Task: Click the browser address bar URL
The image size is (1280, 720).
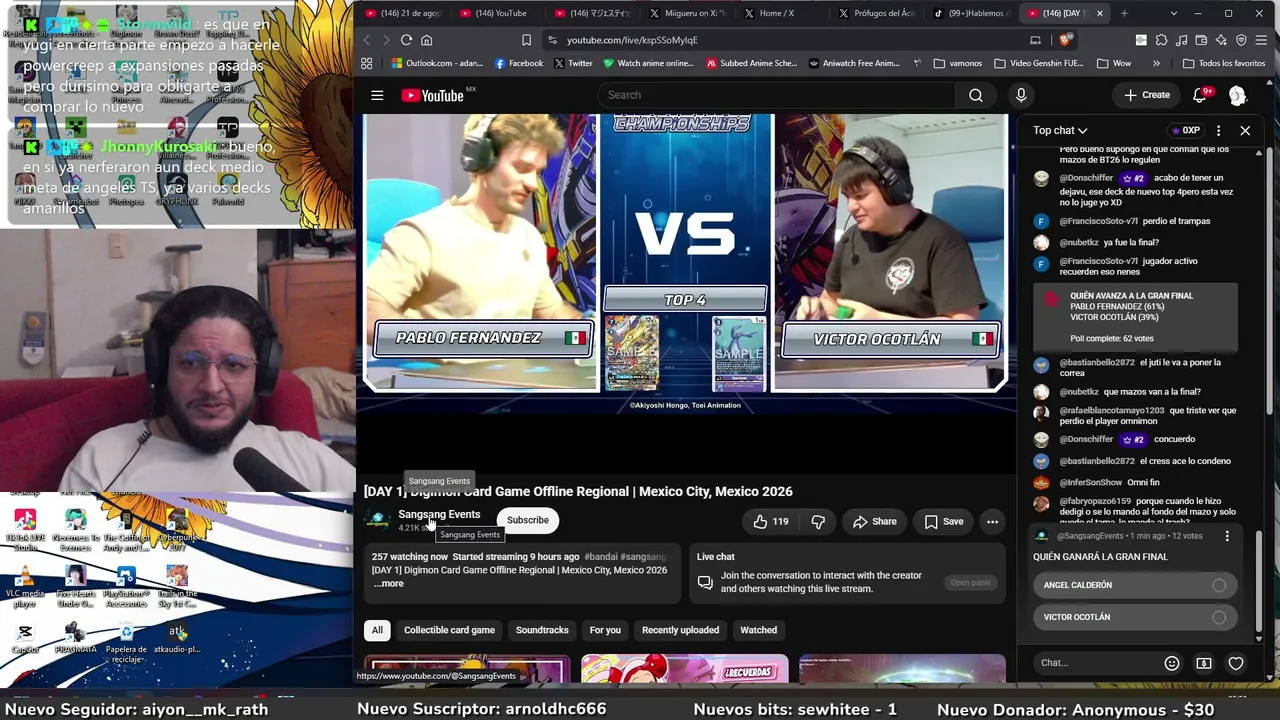Action: pos(632,40)
